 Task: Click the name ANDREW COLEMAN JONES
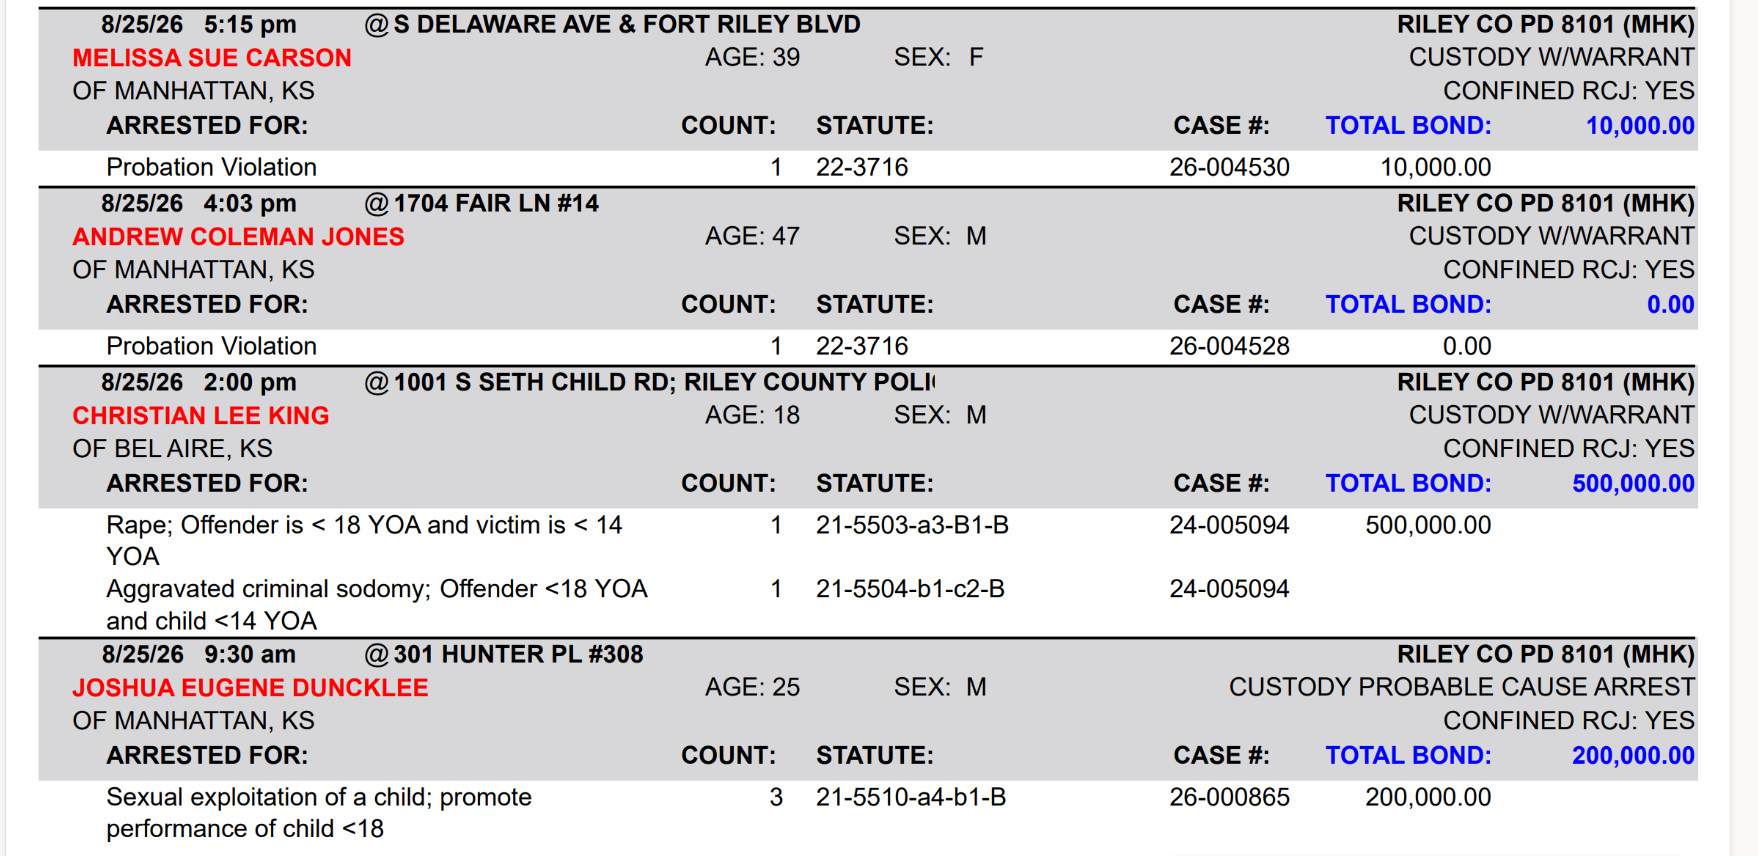238,237
